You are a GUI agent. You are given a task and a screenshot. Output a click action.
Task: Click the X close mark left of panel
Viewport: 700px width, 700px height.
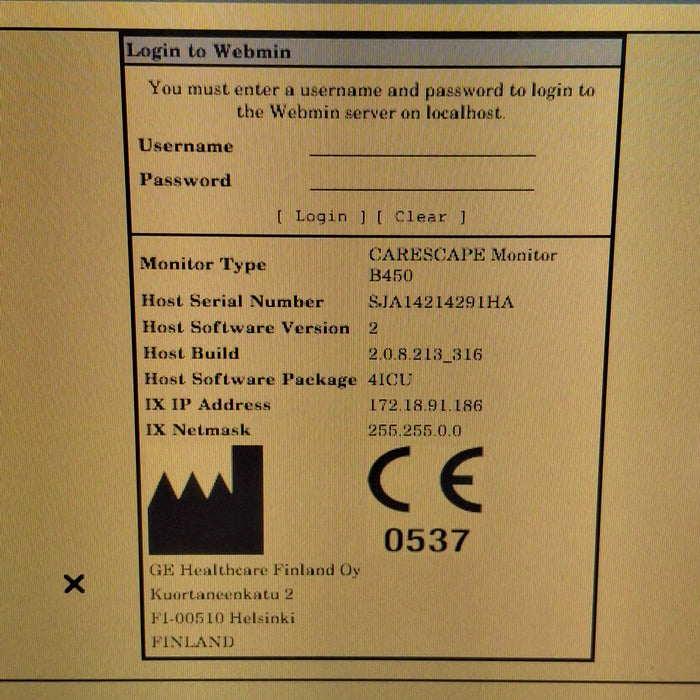[74, 583]
